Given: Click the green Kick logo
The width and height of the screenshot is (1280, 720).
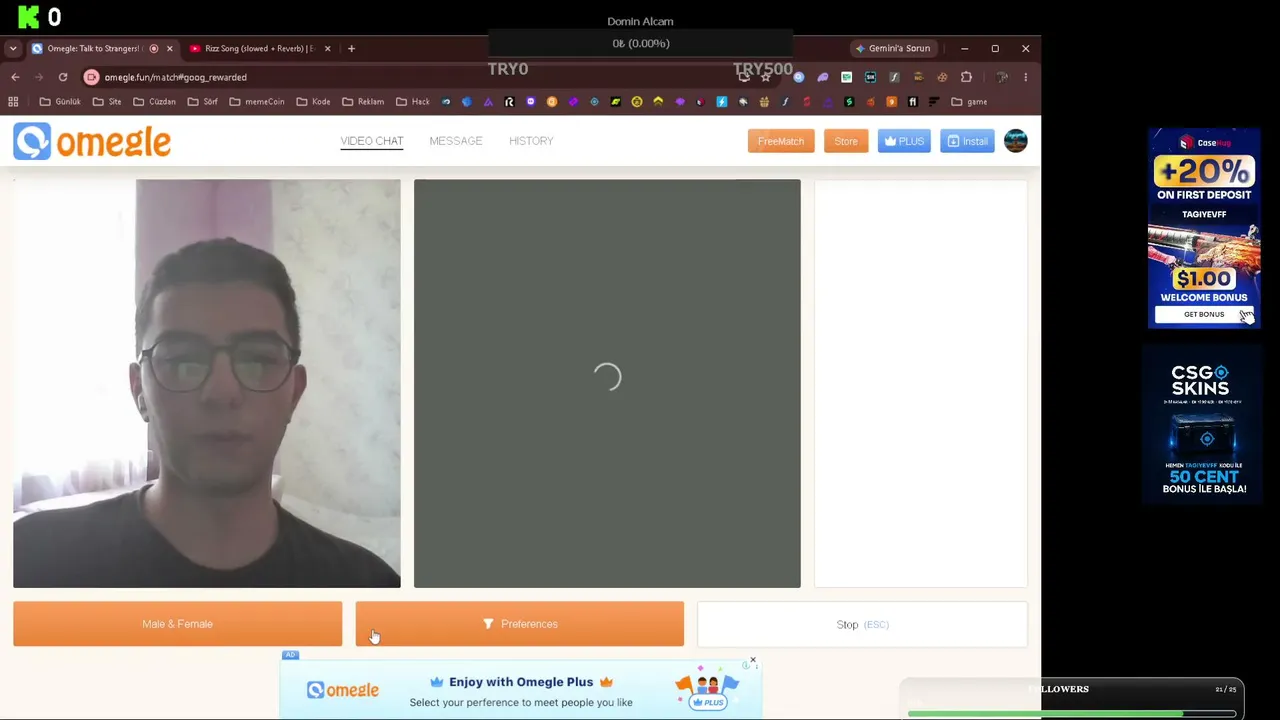Looking at the screenshot, I should pos(29,17).
